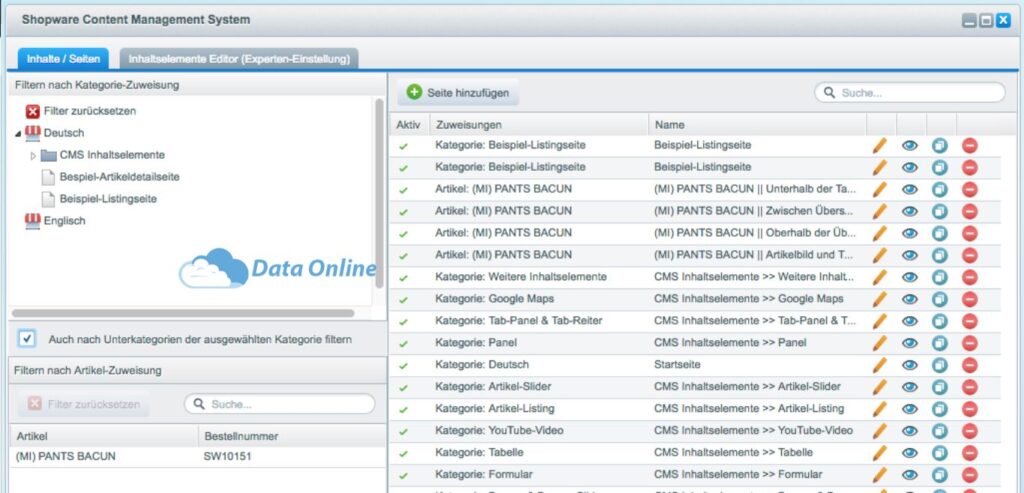1024x493 pixels.
Task: Click pencil icon for Startseite row
Action: pos(880,365)
